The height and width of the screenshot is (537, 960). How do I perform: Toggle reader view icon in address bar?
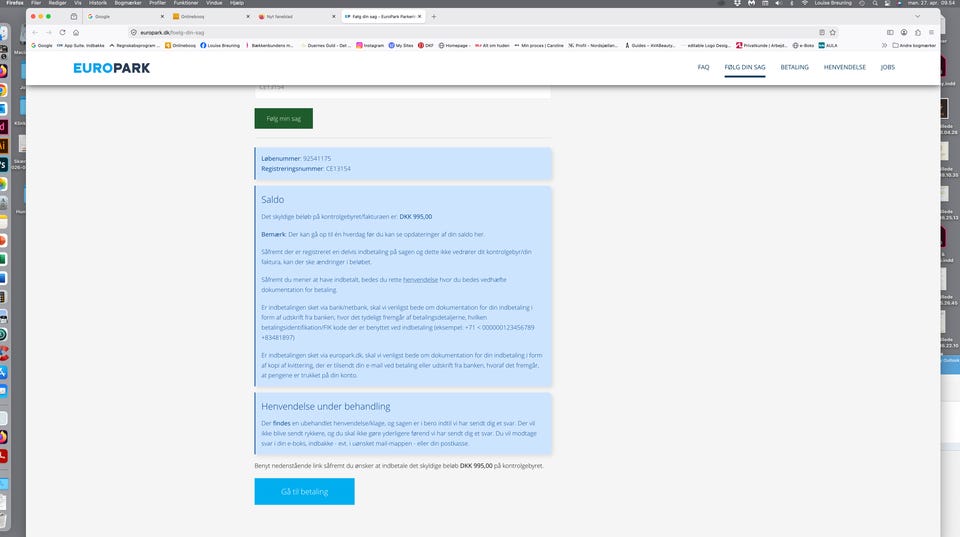click(822, 32)
